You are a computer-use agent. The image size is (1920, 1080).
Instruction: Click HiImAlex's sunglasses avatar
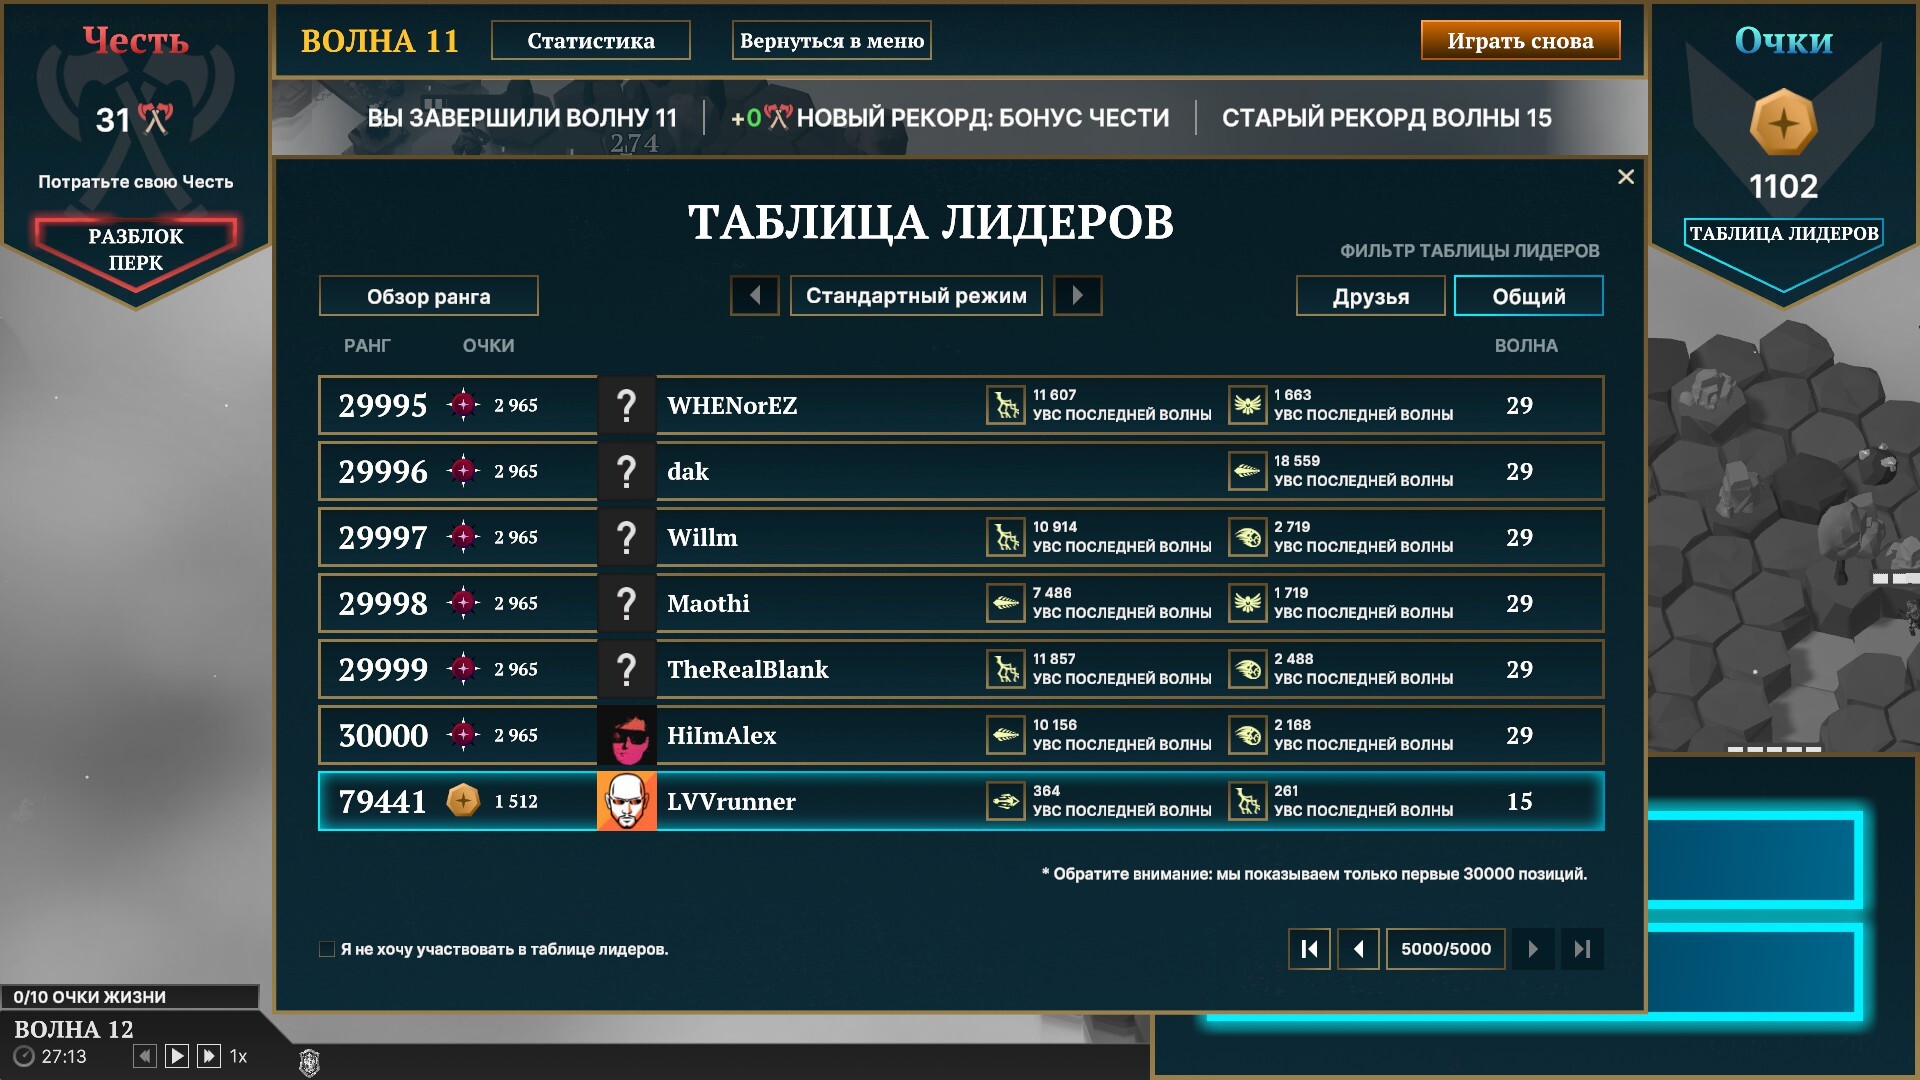tap(627, 735)
